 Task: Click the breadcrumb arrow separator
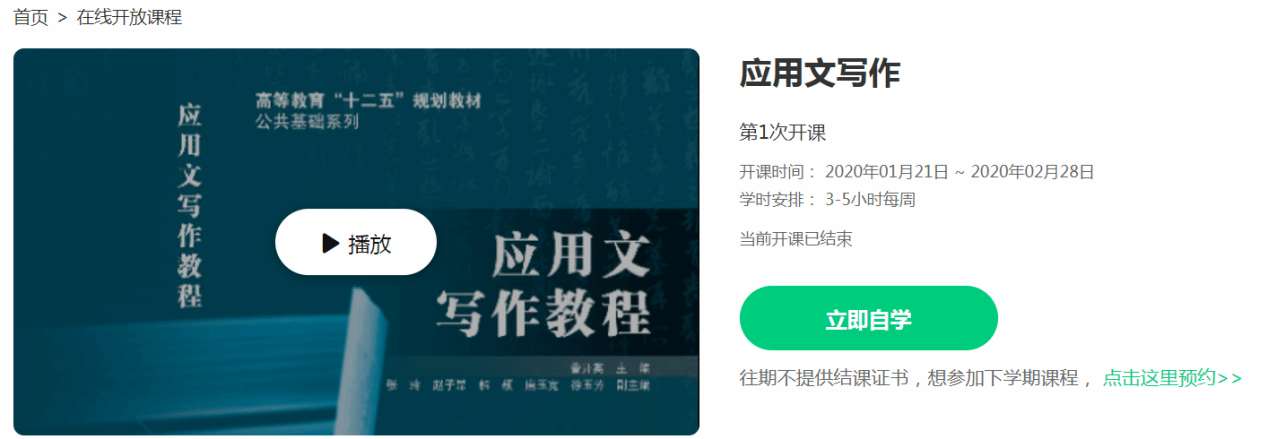62,18
